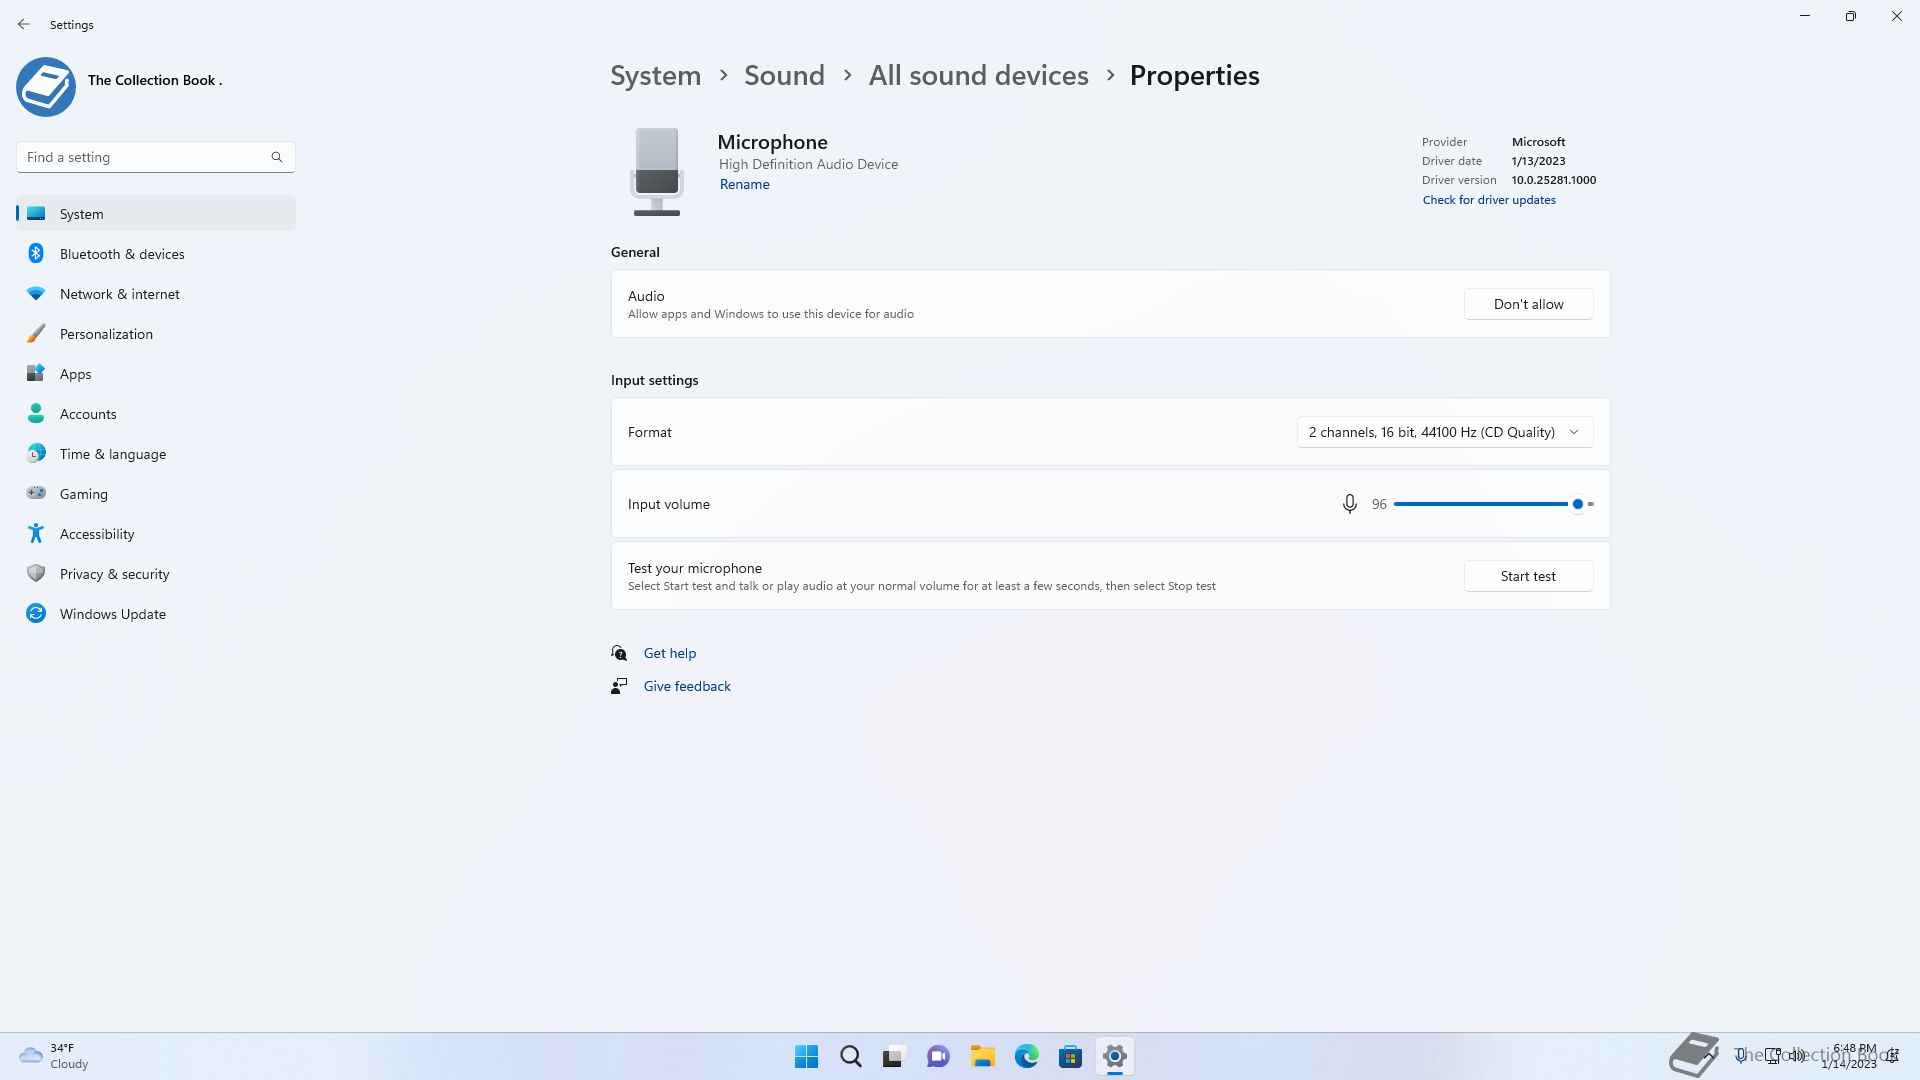Mute microphone via input volume icon
The width and height of the screenshot is (1920, 1080).
(1349, 504)
